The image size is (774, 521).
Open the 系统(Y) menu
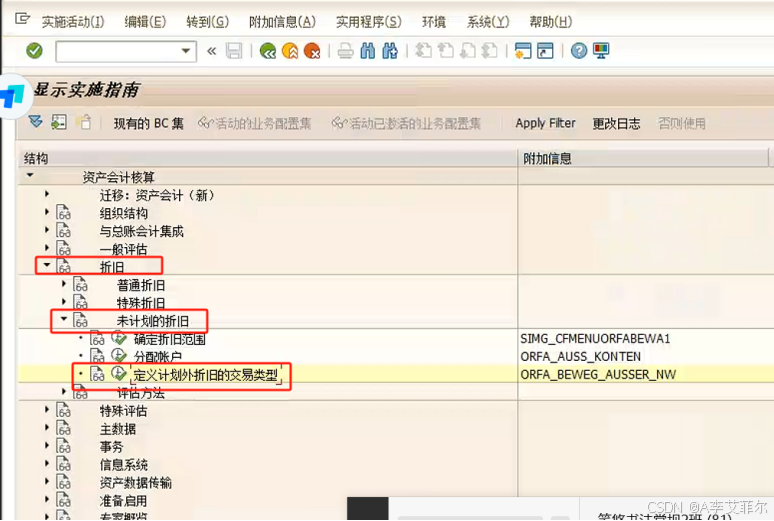(x=488, y=22)
